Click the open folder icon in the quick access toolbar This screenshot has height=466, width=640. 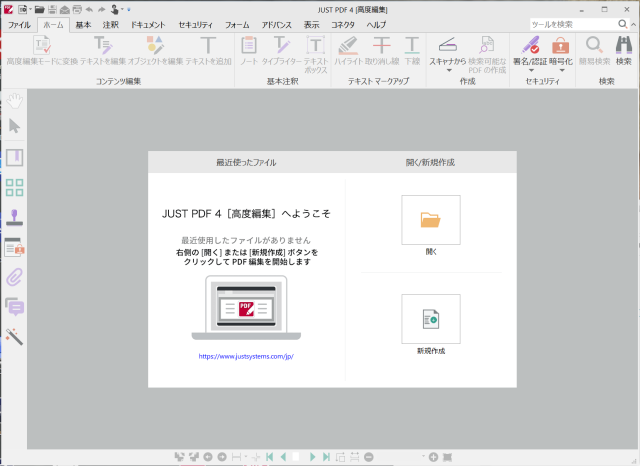[x=39, y=9]
